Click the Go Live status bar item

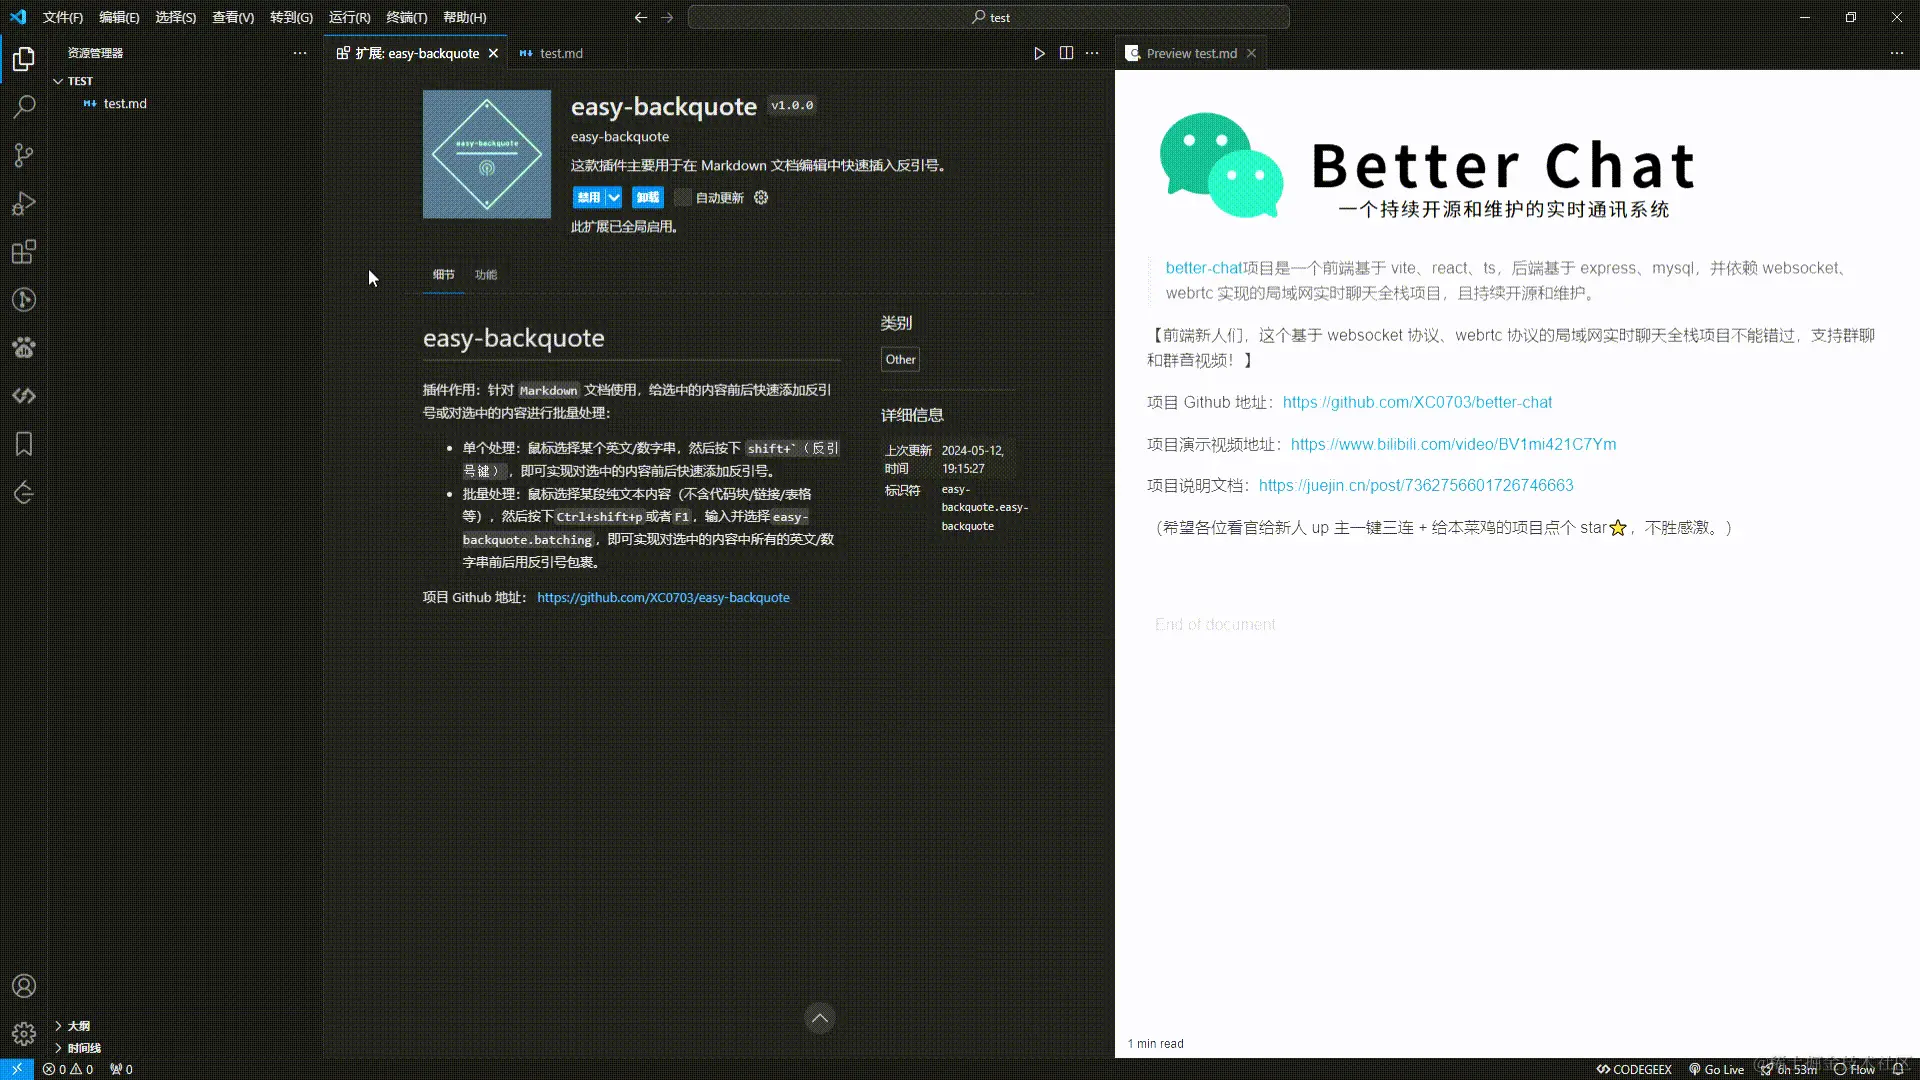tap(1716, 1069)
